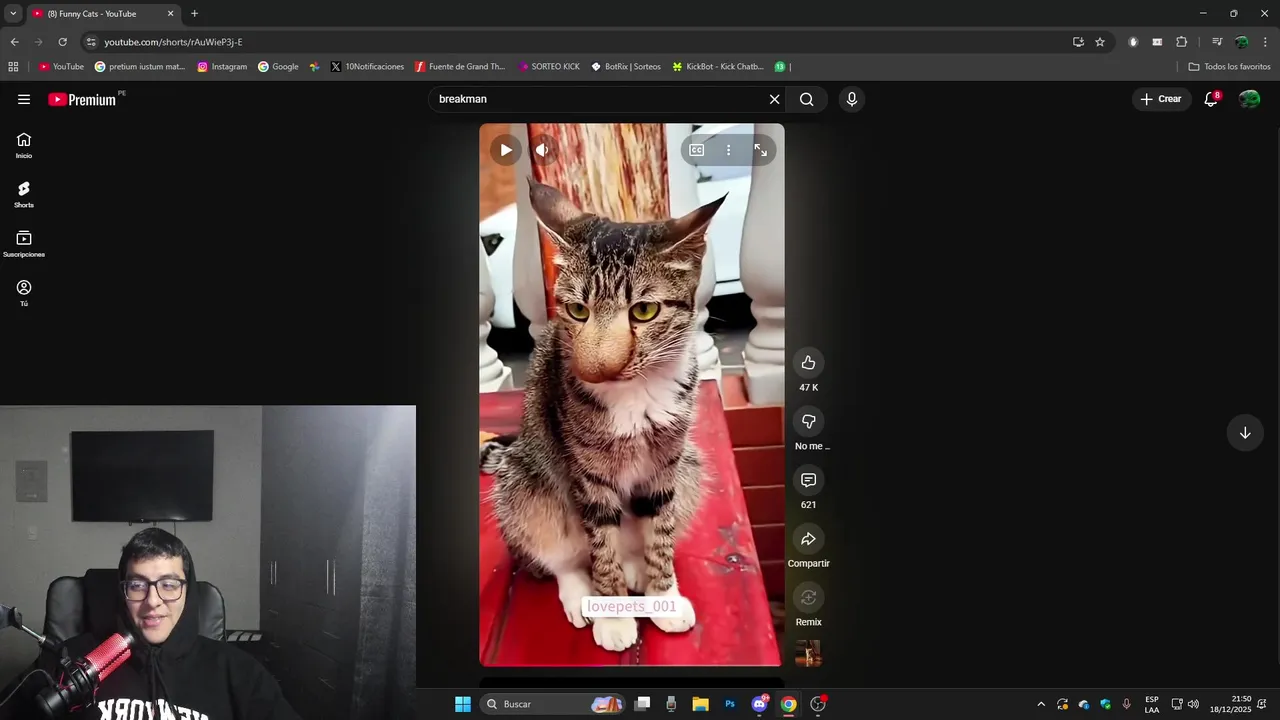Click the breakman search field
The height and width of the screenshot is (720, 1280).
point(598,99)
